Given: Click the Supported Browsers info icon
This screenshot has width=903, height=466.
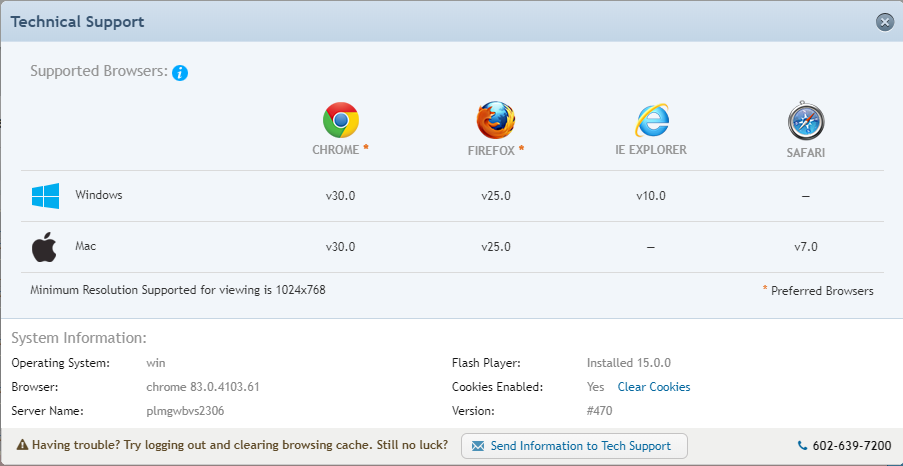Looking at the screenshot, I should coord(180,73).
